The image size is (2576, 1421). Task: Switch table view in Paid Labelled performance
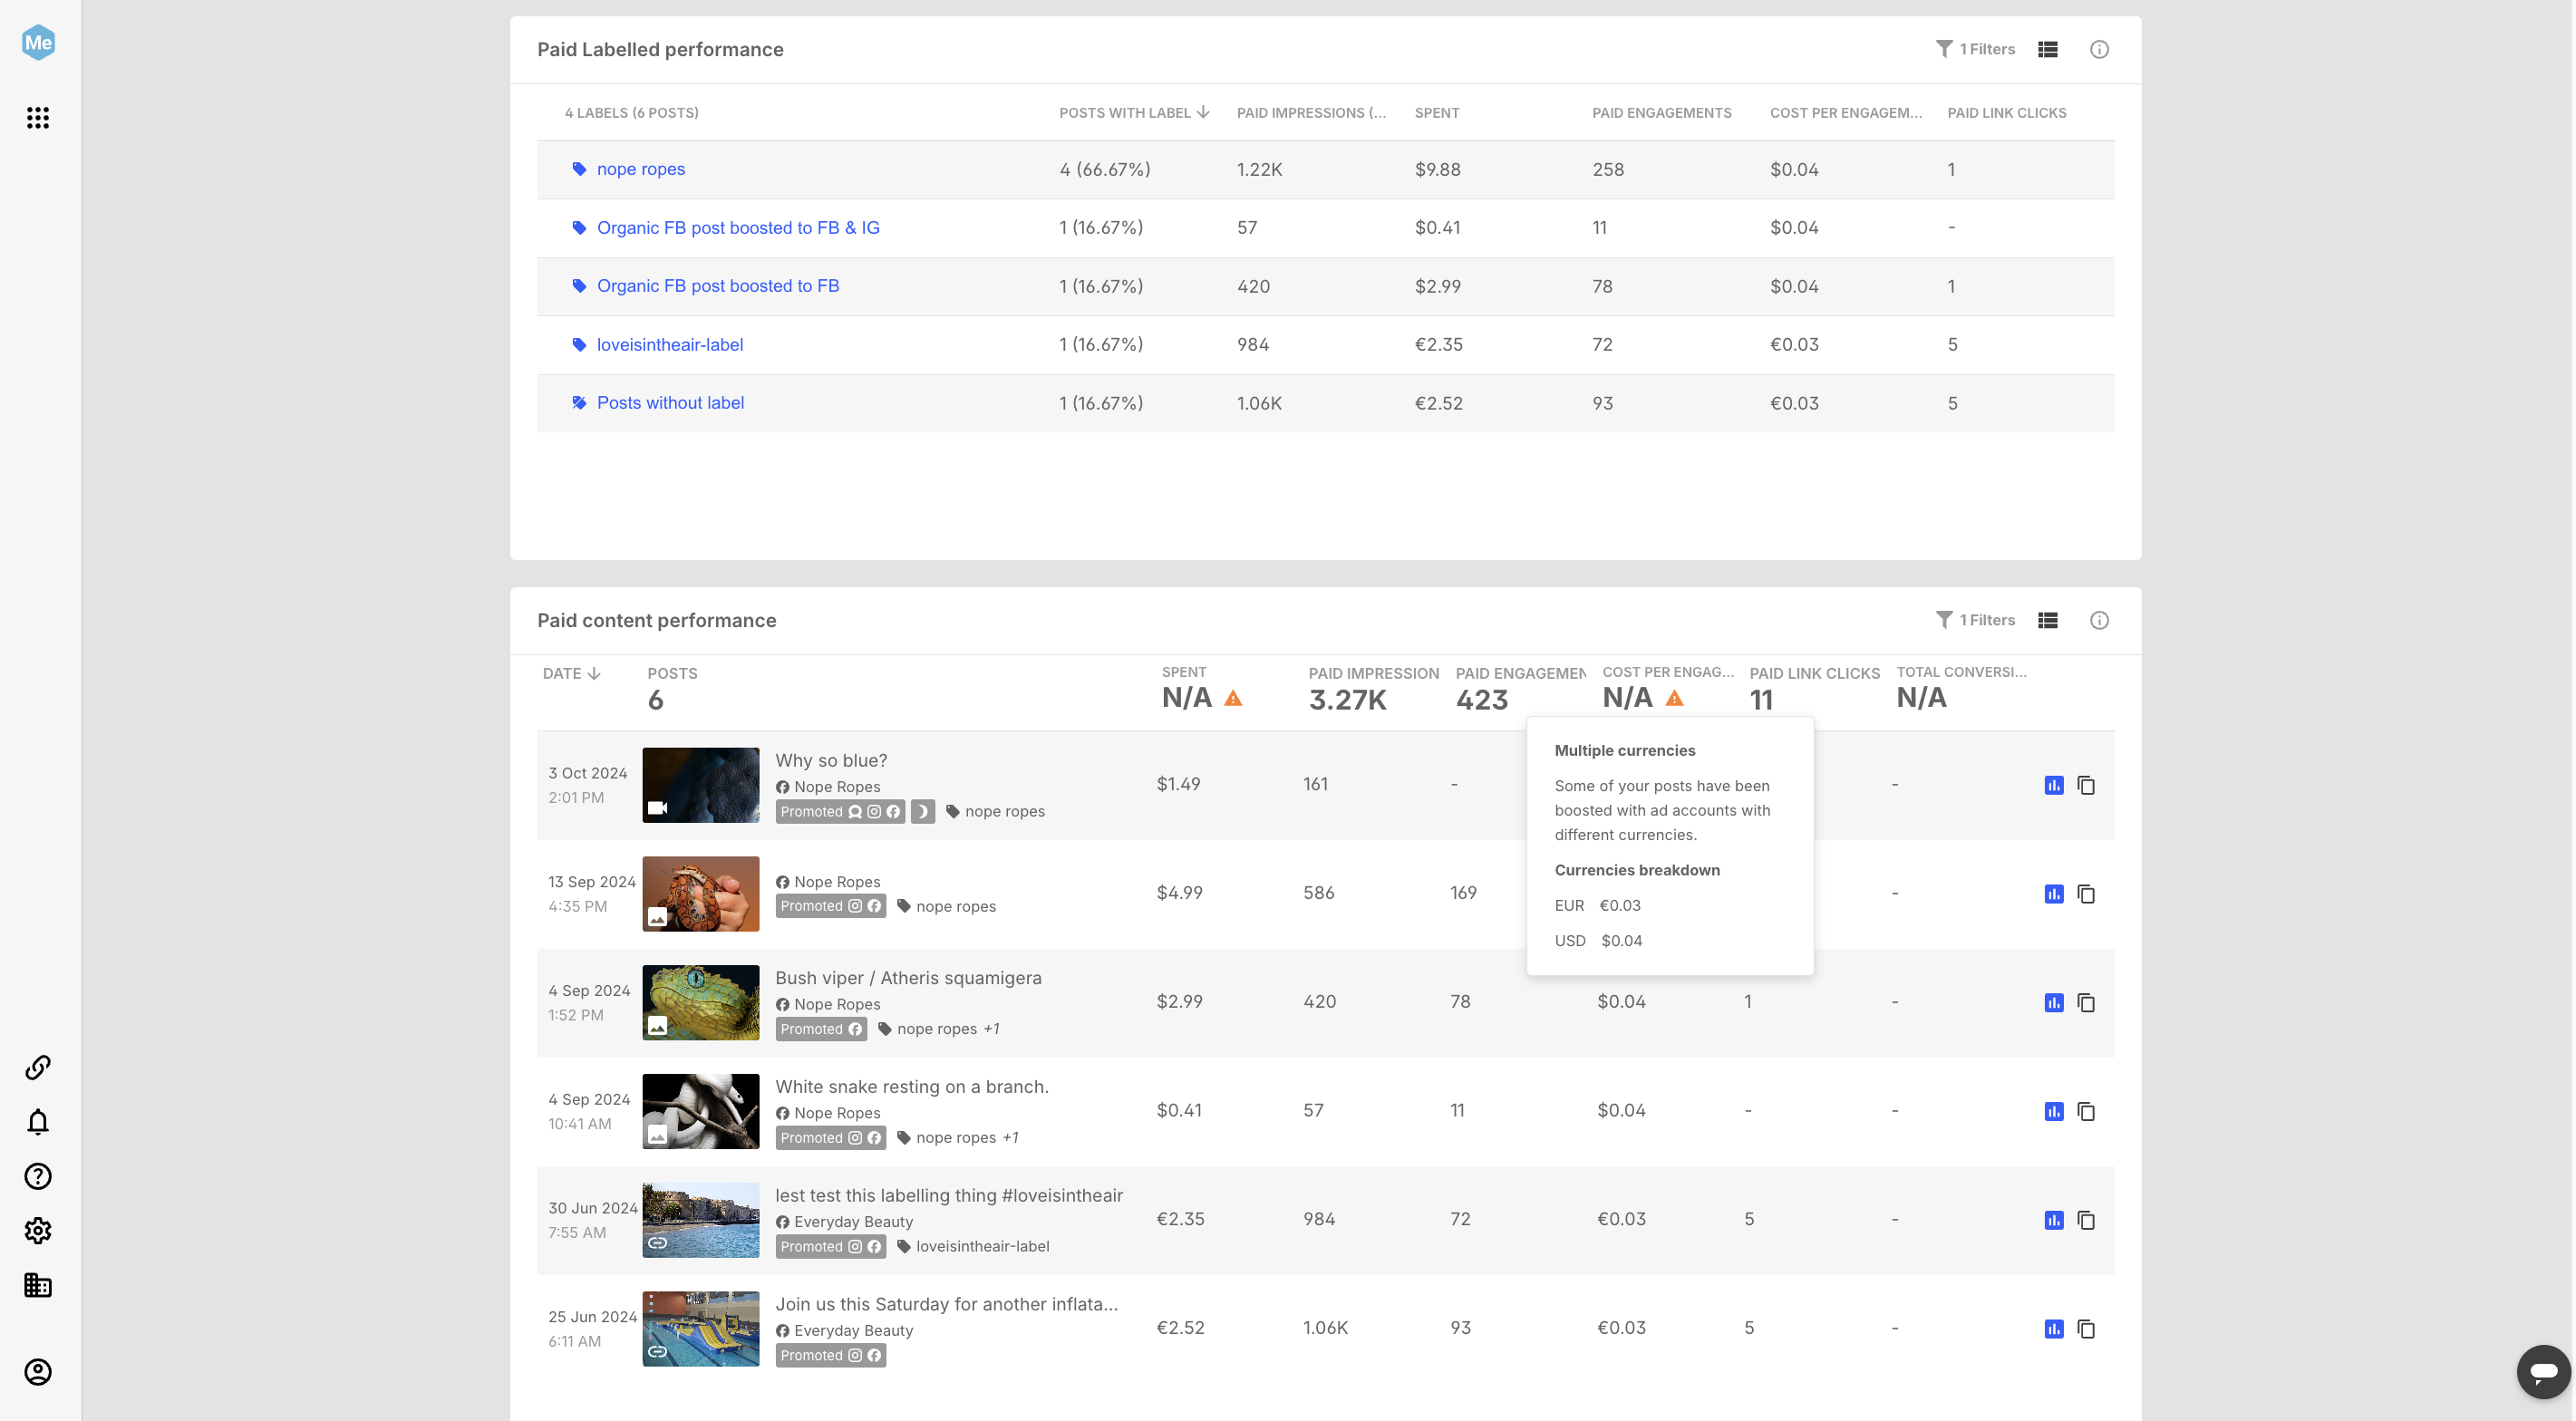2048,49
